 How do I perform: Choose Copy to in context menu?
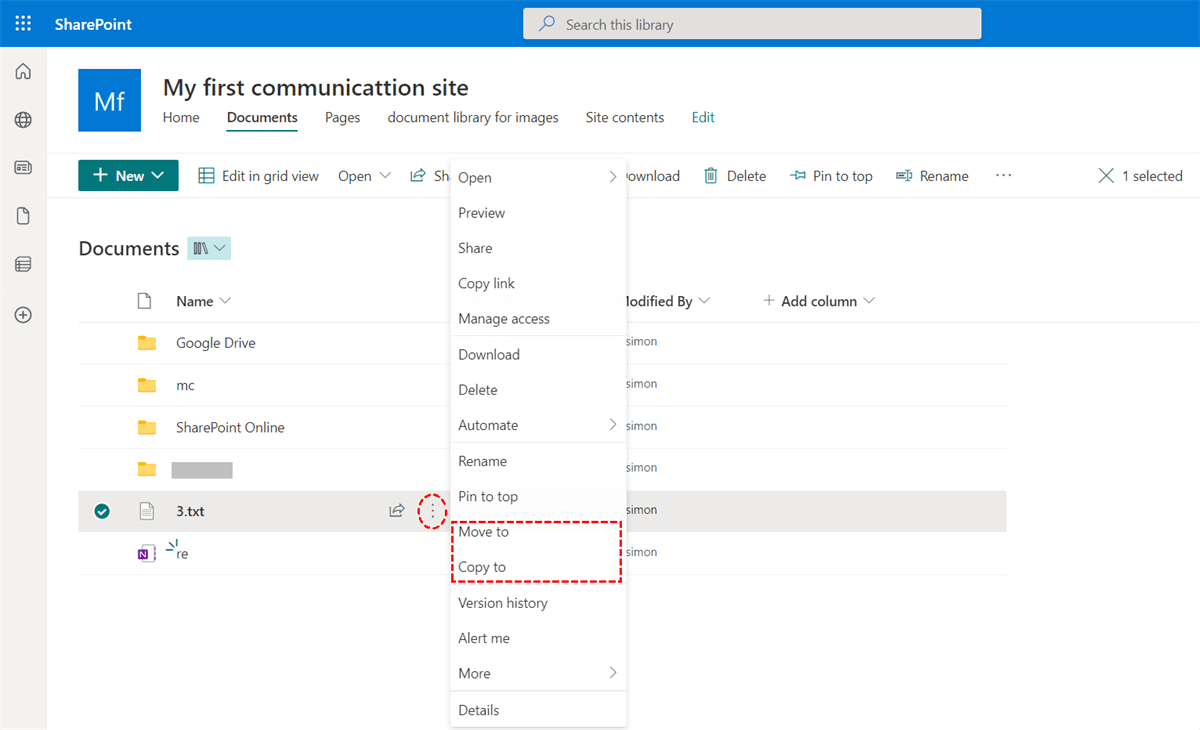(482, 567)
